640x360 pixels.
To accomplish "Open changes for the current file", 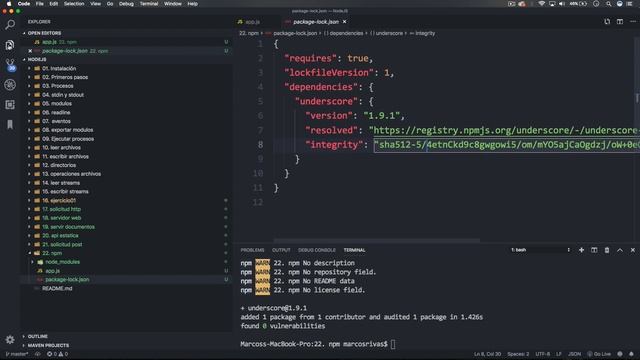I will point(607,22).
